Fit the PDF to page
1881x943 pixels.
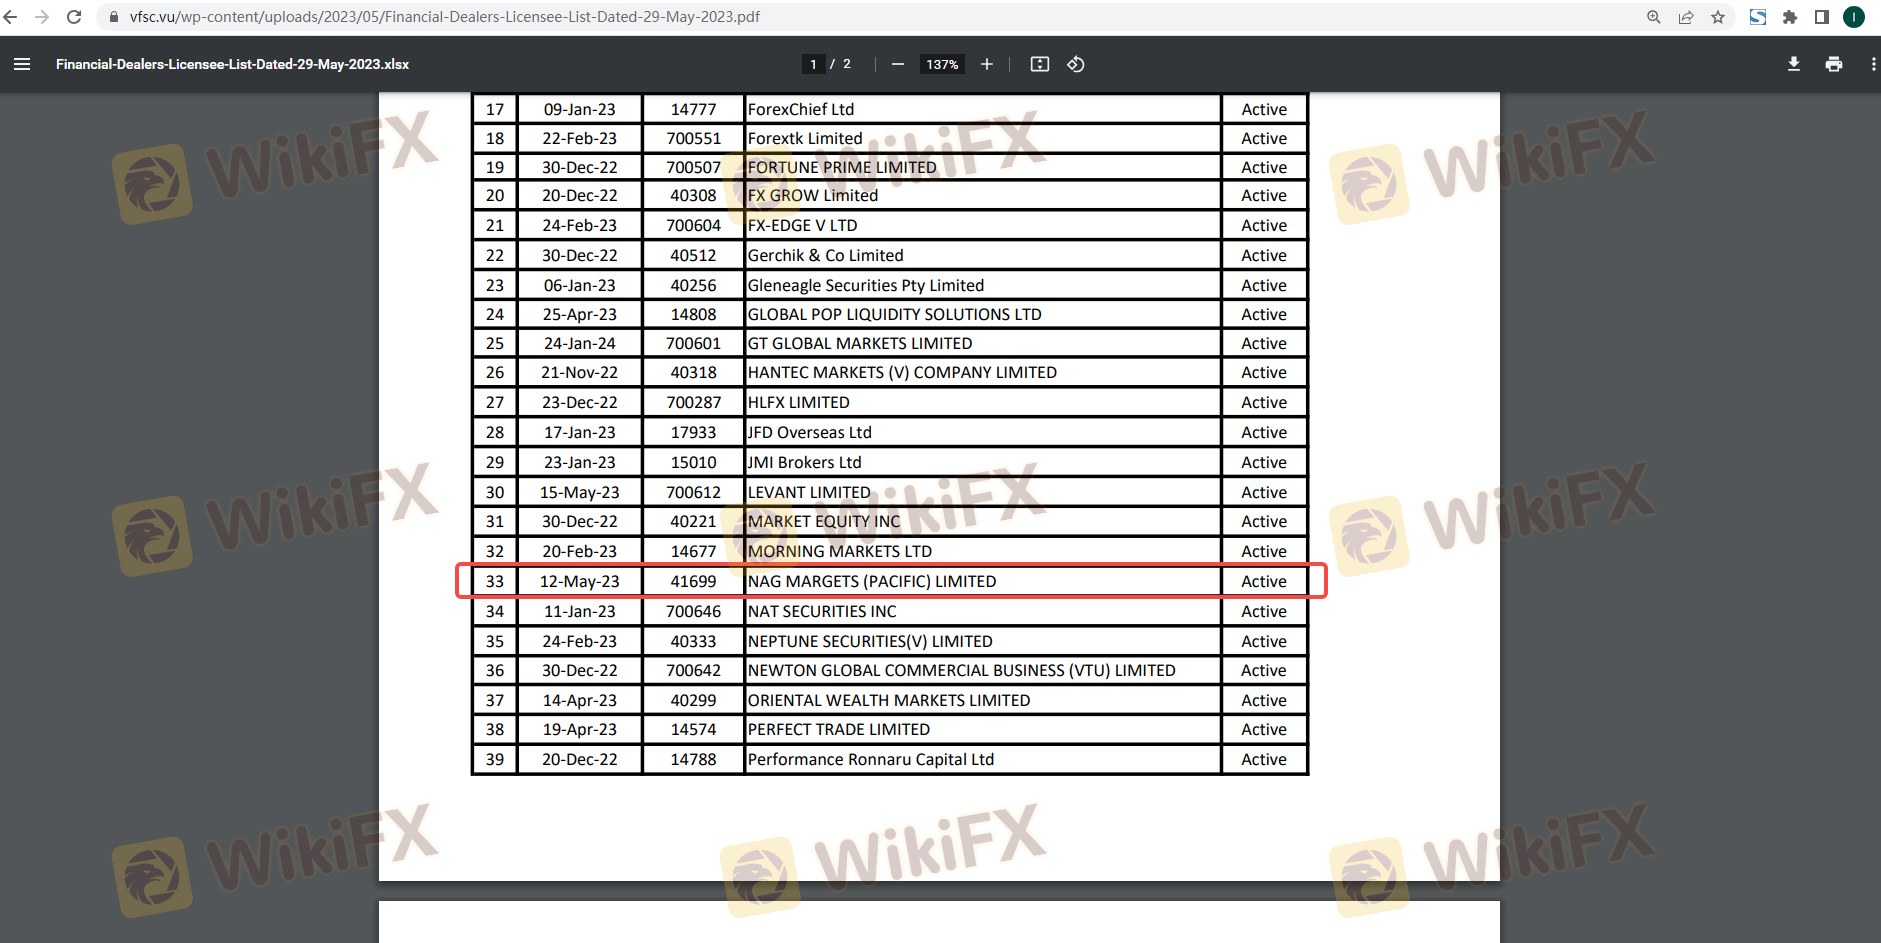tap(1040, 64)
